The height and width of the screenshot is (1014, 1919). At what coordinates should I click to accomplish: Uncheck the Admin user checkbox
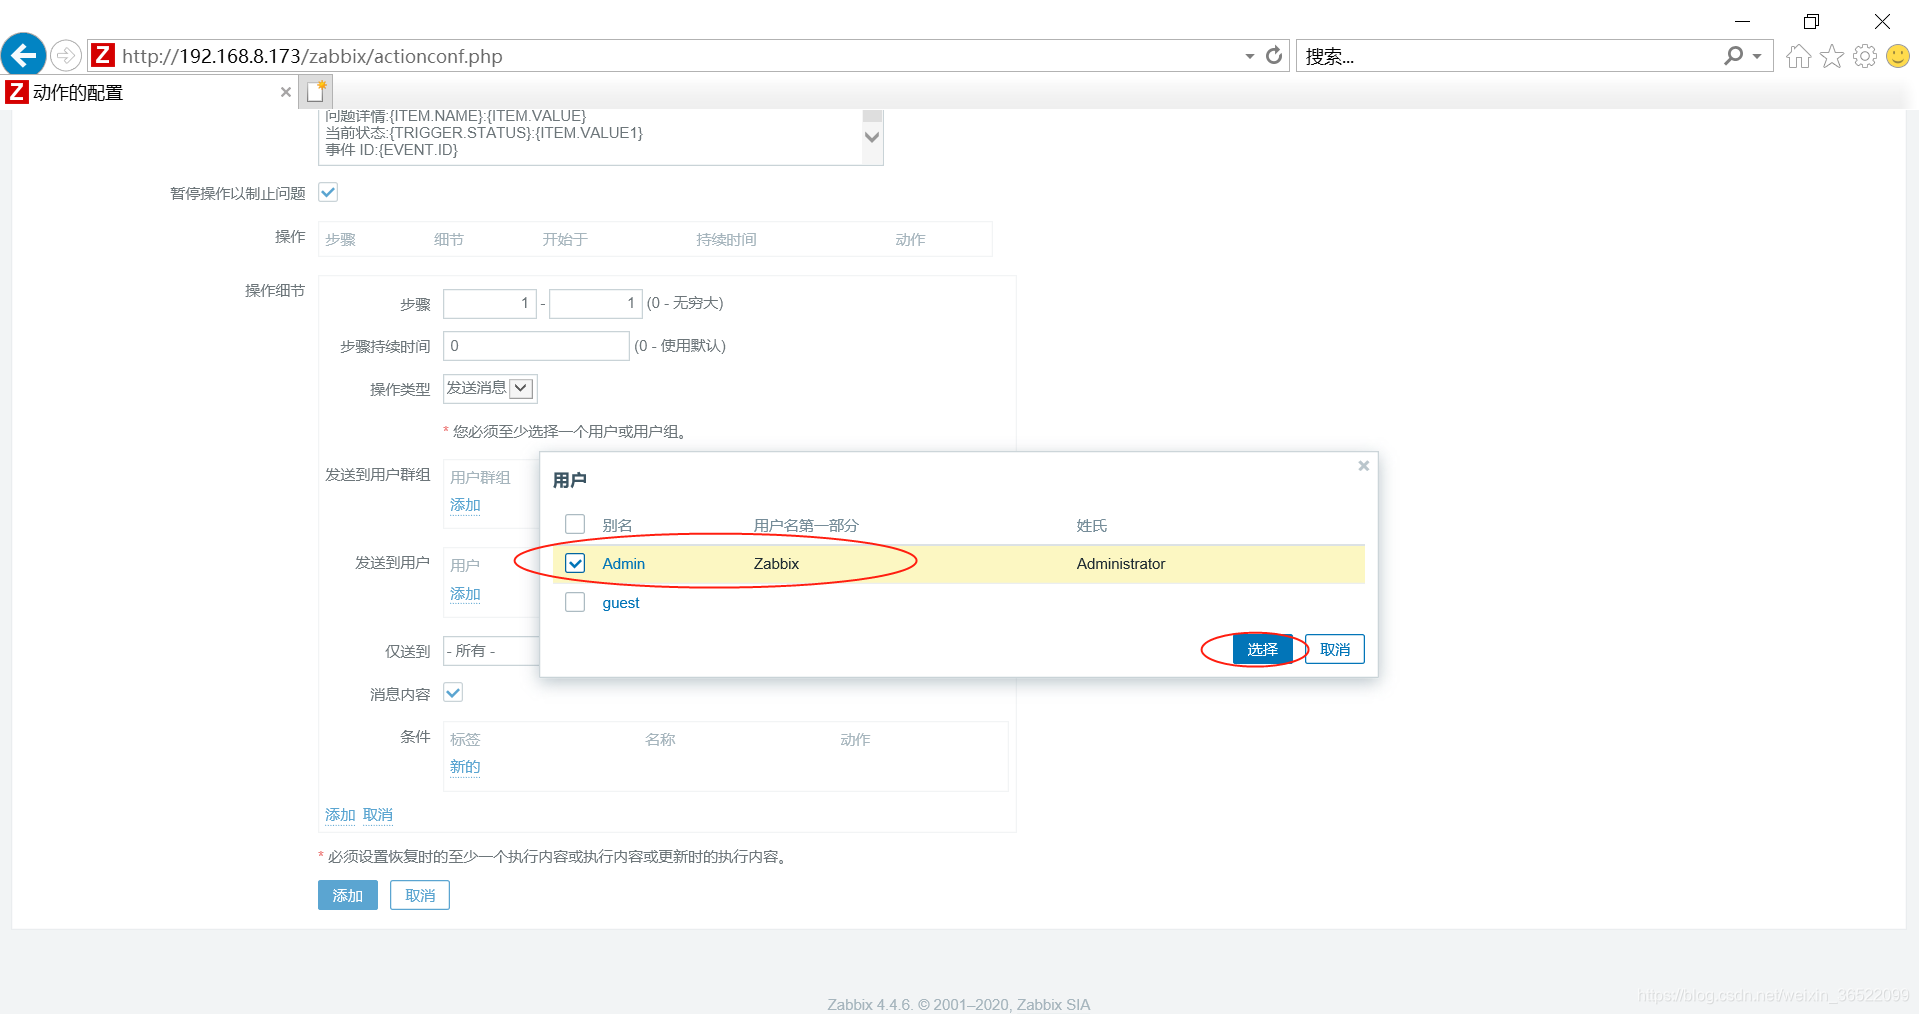tap(575, 563)
